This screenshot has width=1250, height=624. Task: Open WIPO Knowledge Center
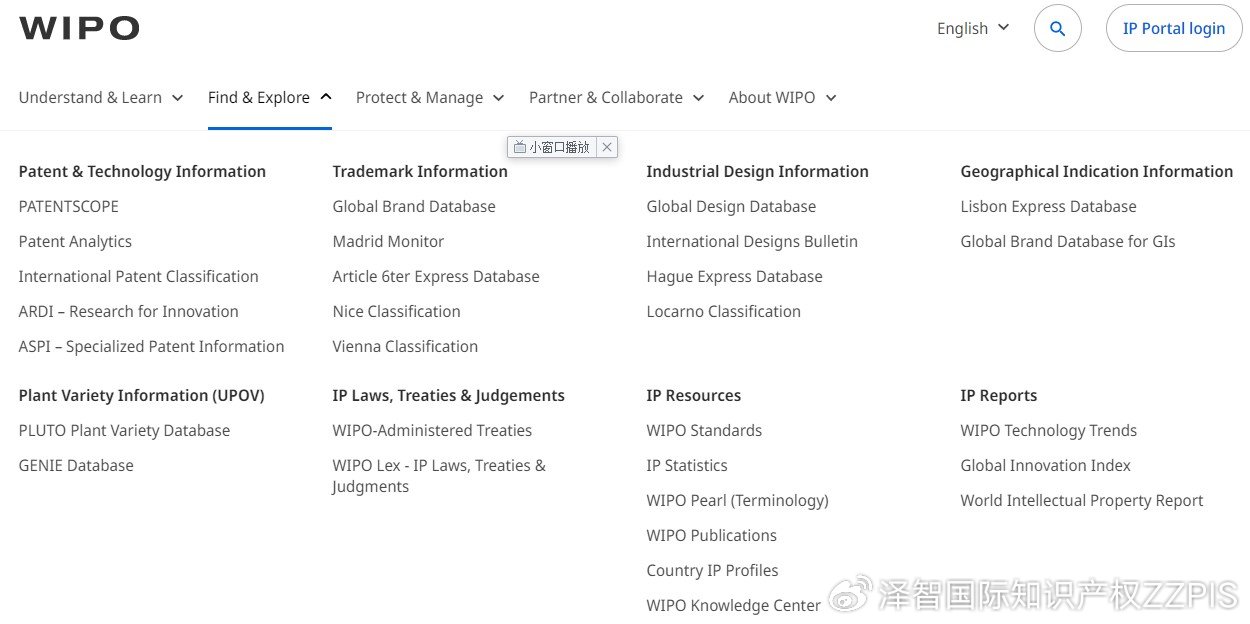click(734, 605)
